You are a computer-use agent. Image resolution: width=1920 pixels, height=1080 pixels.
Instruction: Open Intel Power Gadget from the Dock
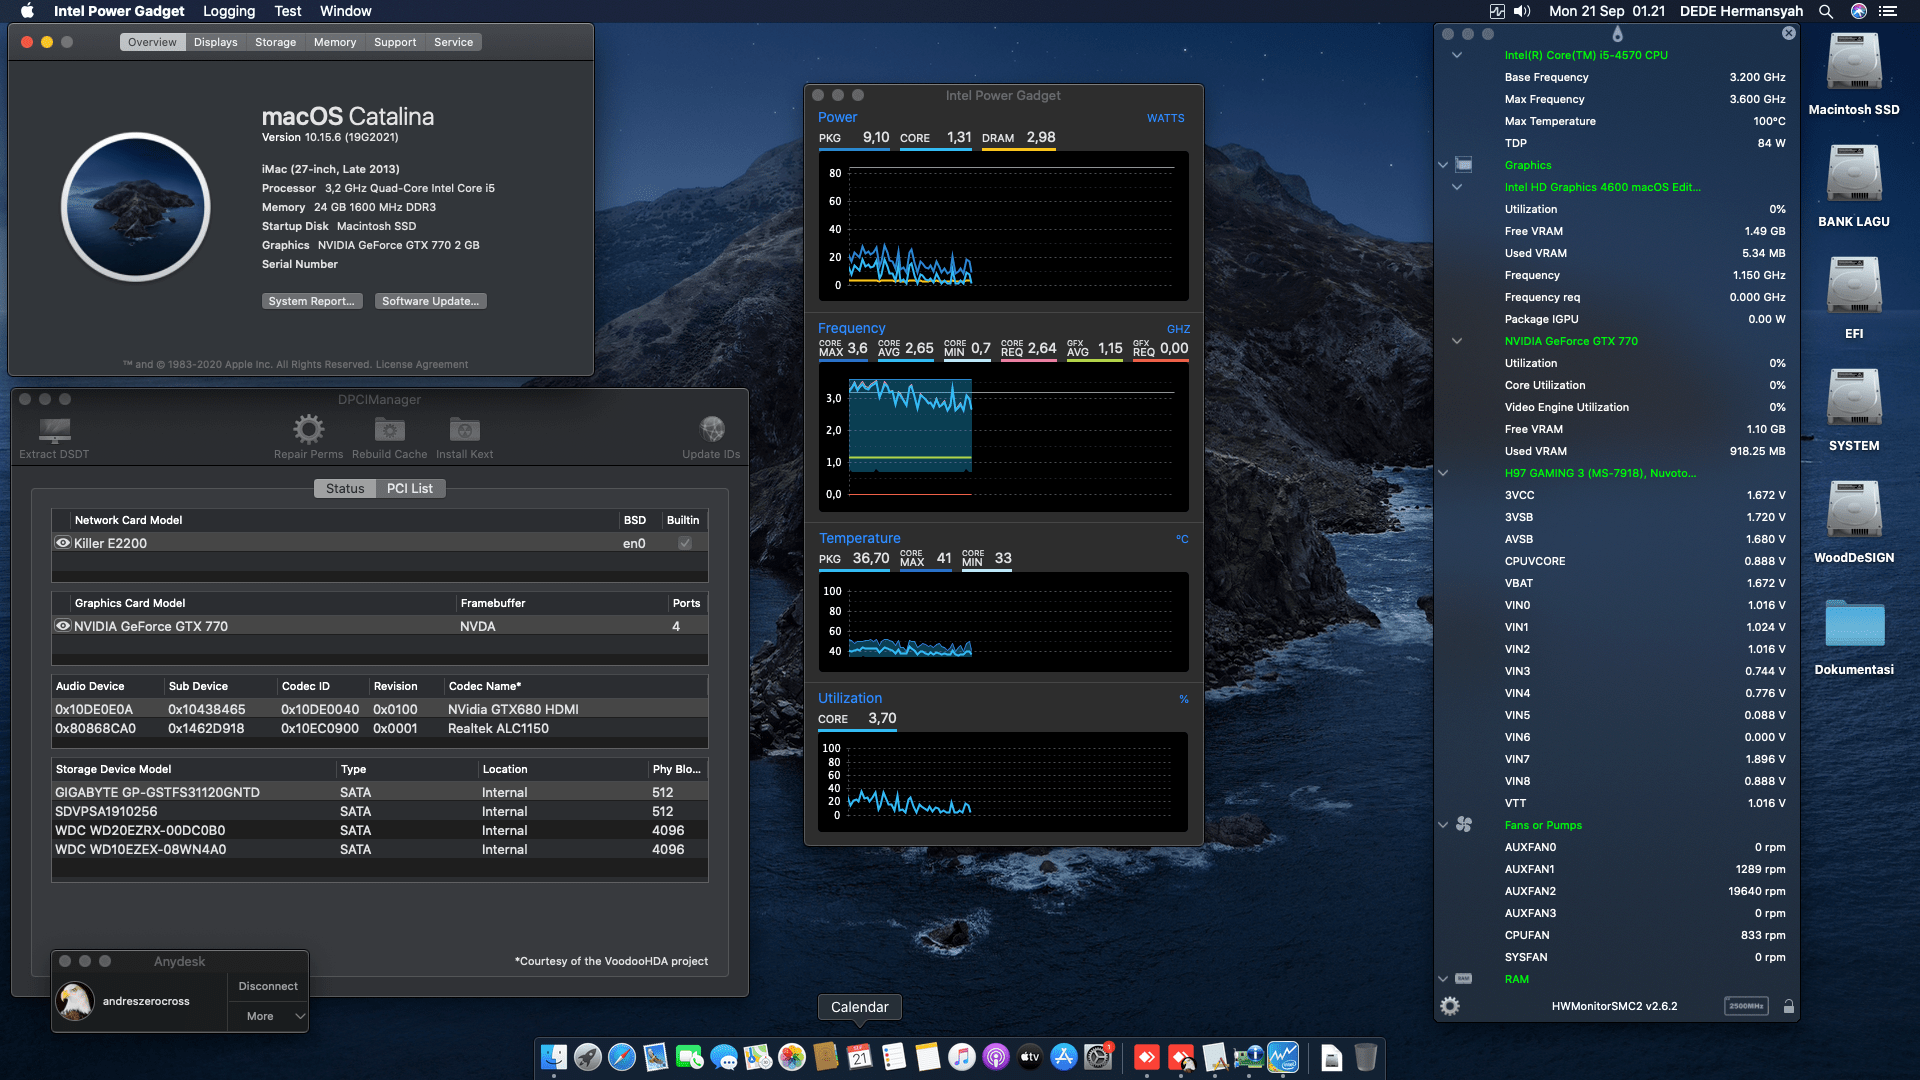[1283, 1056]
